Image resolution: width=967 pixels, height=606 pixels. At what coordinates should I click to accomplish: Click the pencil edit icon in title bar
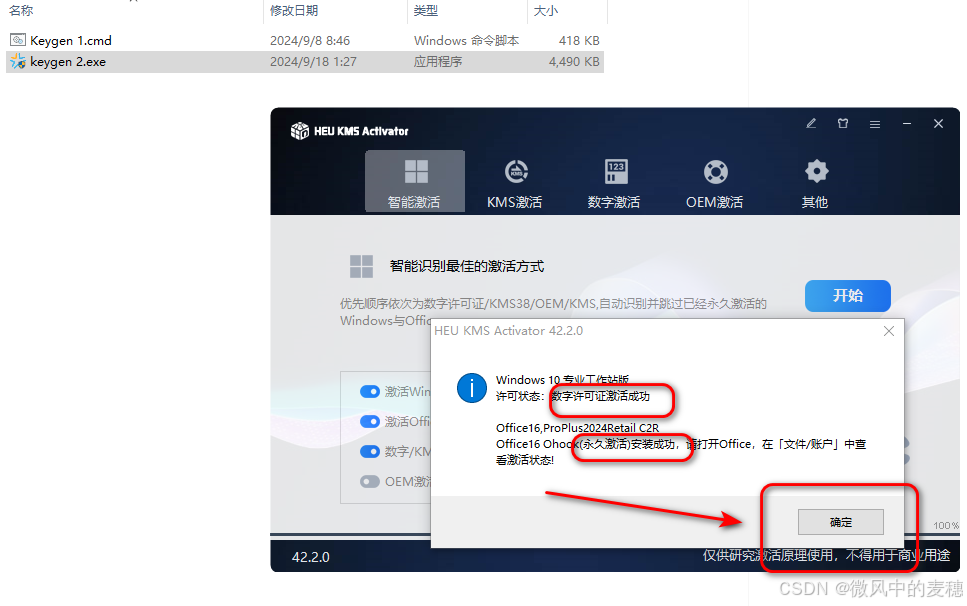point(811,123)
